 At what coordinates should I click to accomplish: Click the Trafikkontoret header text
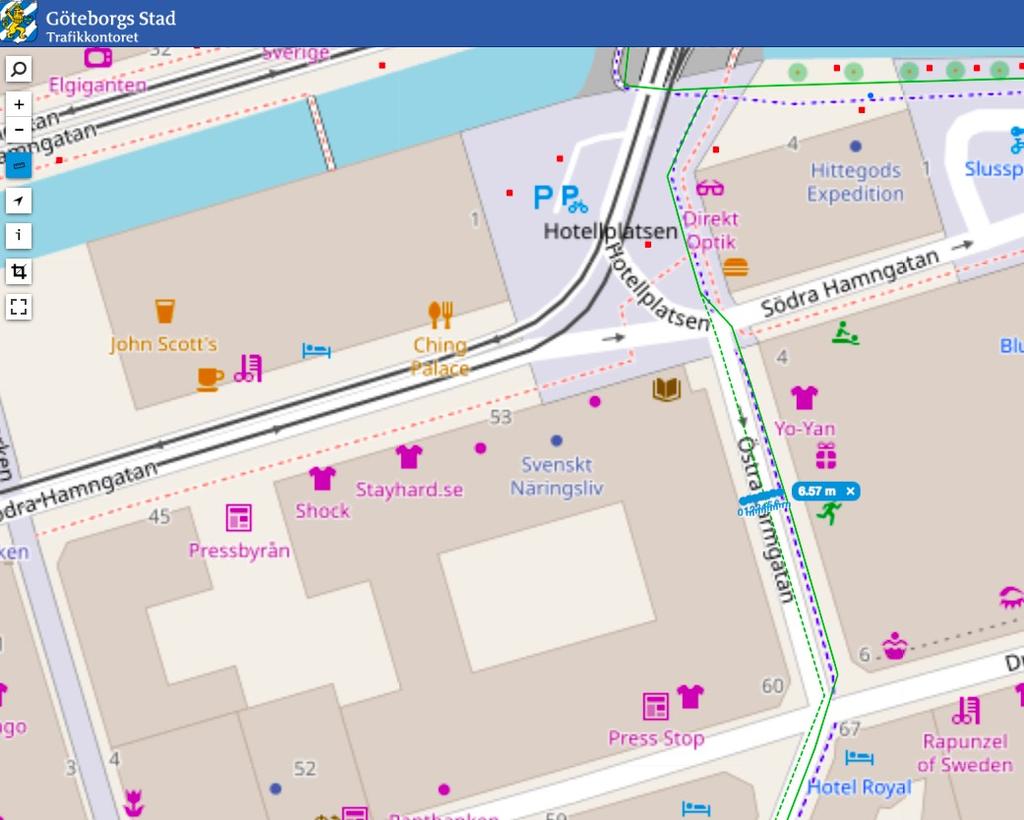click(x=92, y=37)
